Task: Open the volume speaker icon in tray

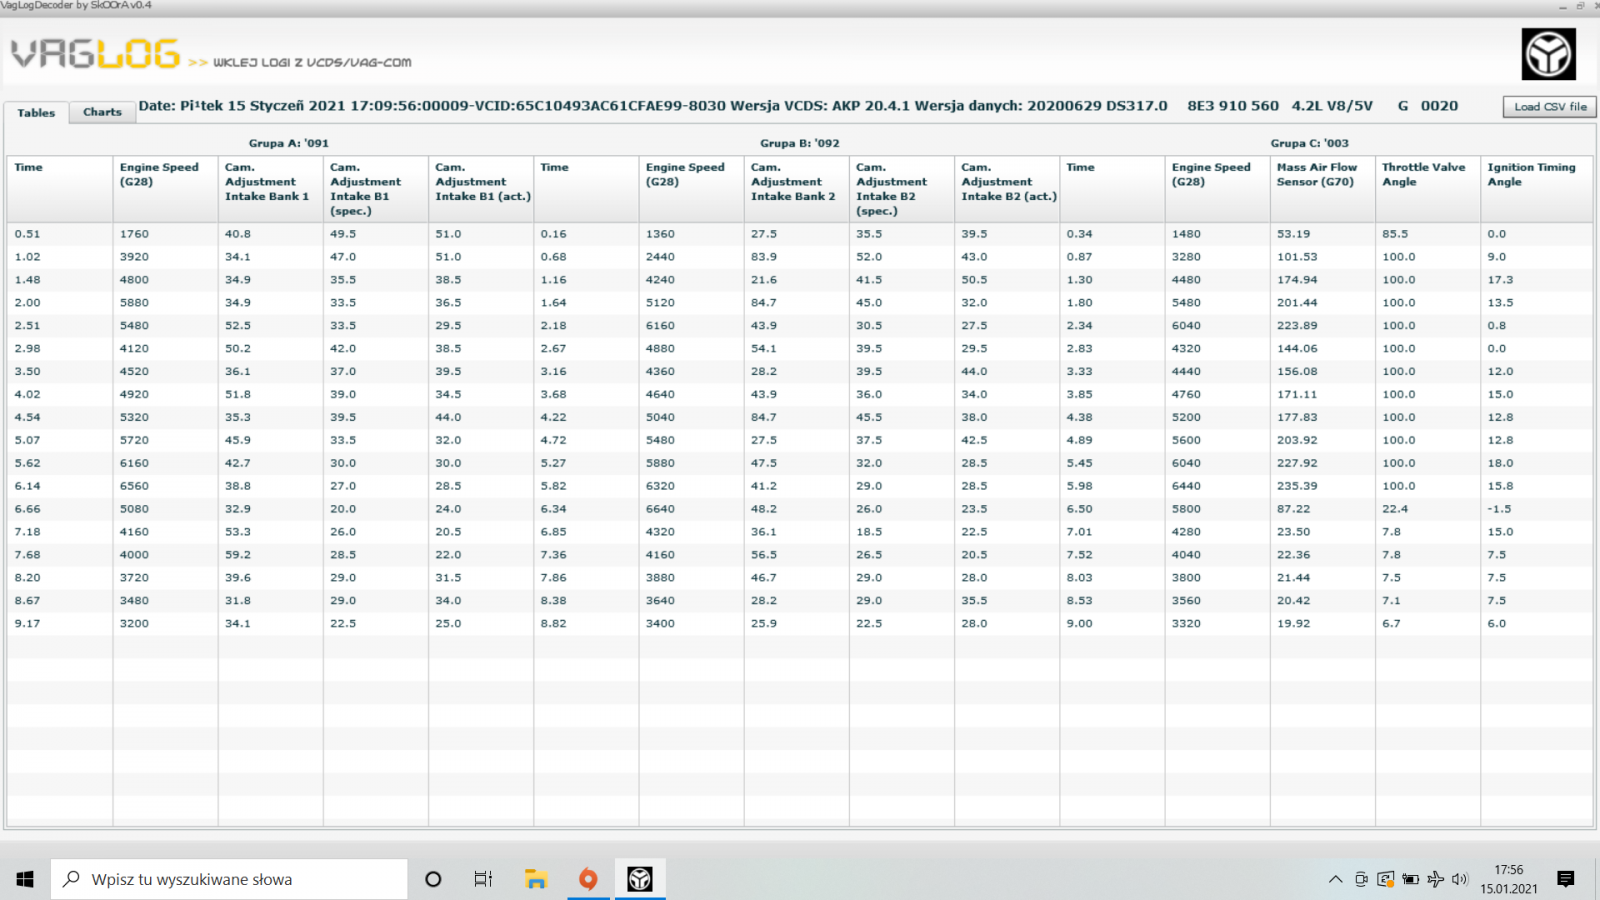Action: pyautogui.click(x=1460, y=879)
